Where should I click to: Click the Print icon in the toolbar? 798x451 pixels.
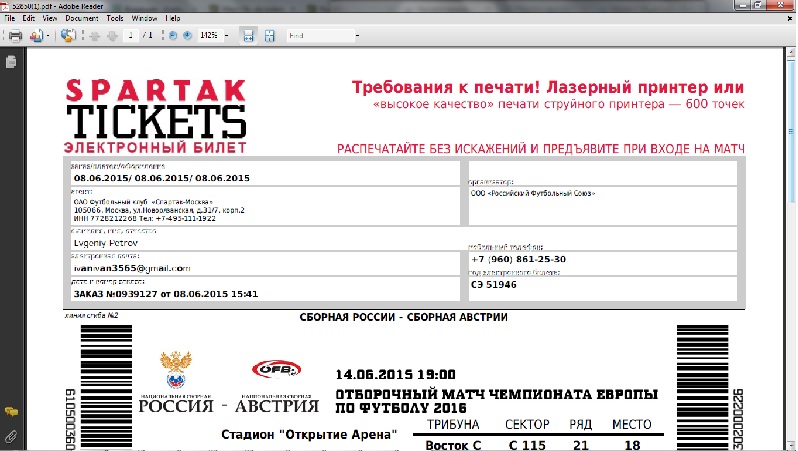15,36
